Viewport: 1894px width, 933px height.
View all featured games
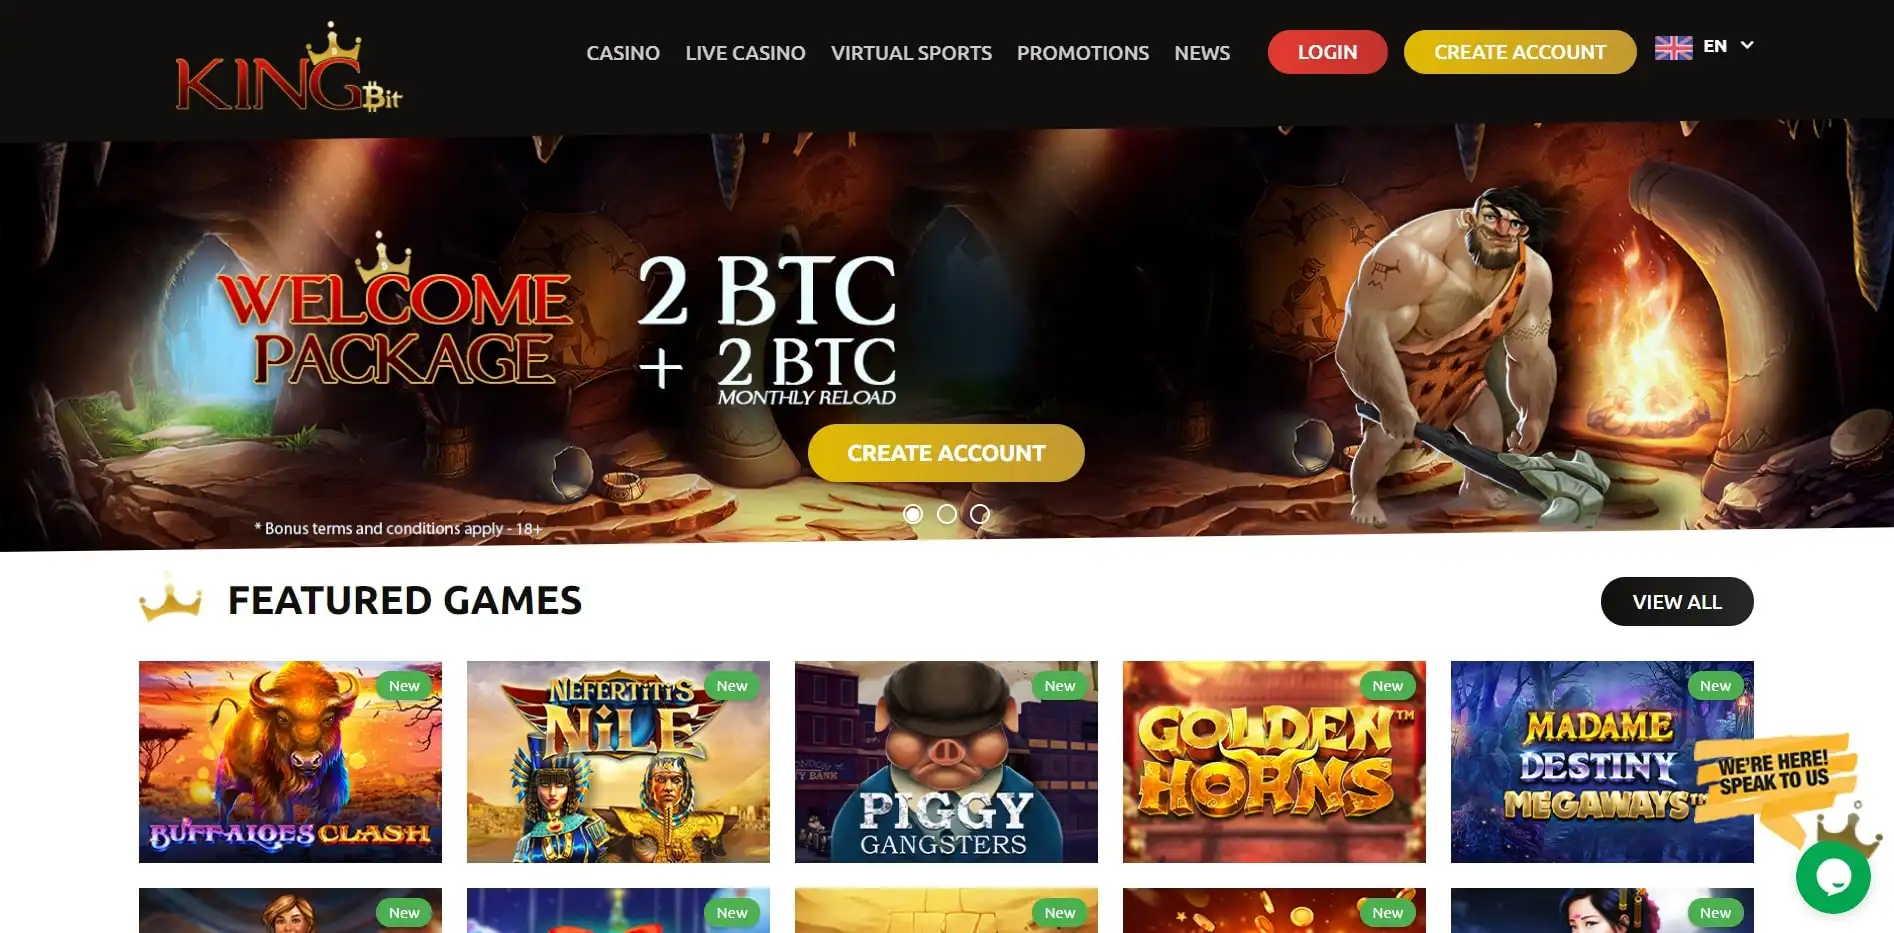coord(1677,602)
